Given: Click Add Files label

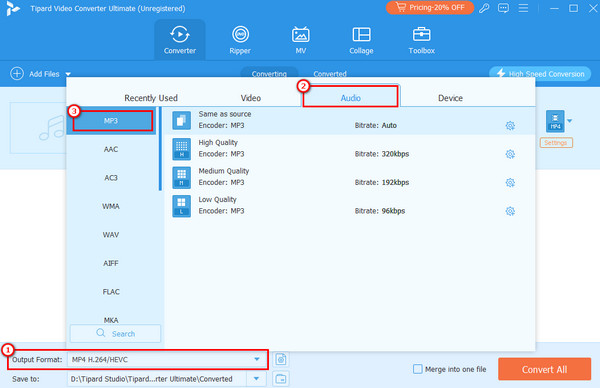Looking at the screenshot, I should [x=44, y=74].
